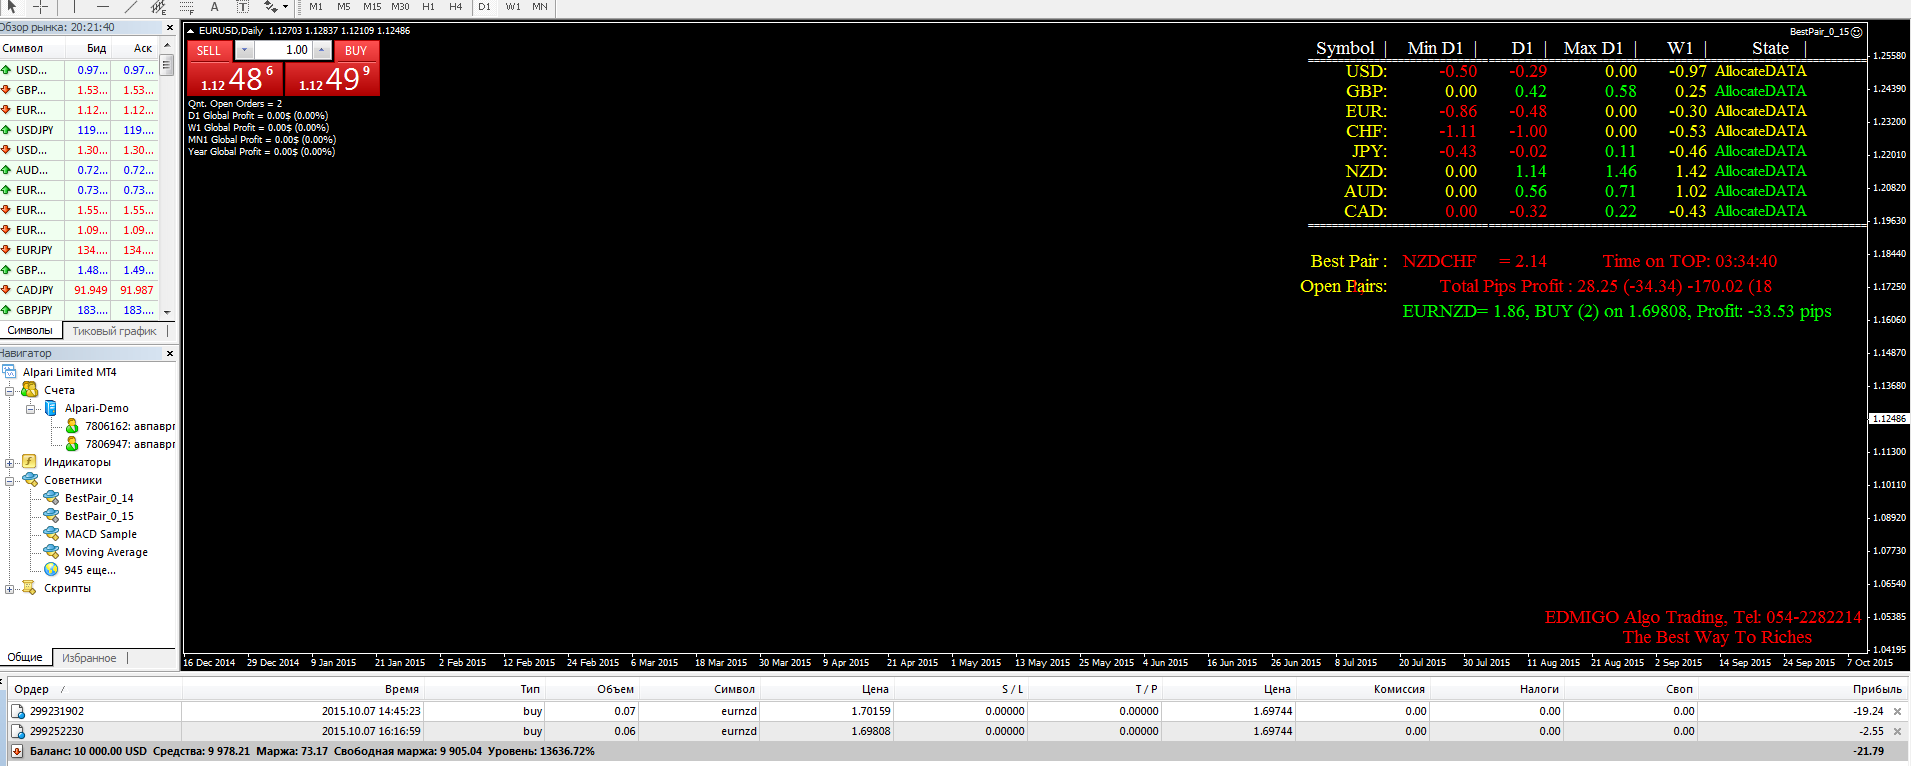Image resolution: width=1911 pixels, height=766 pixels.
Task: Switch chart to M5 timeframe
Action: (x=344, y=6)
